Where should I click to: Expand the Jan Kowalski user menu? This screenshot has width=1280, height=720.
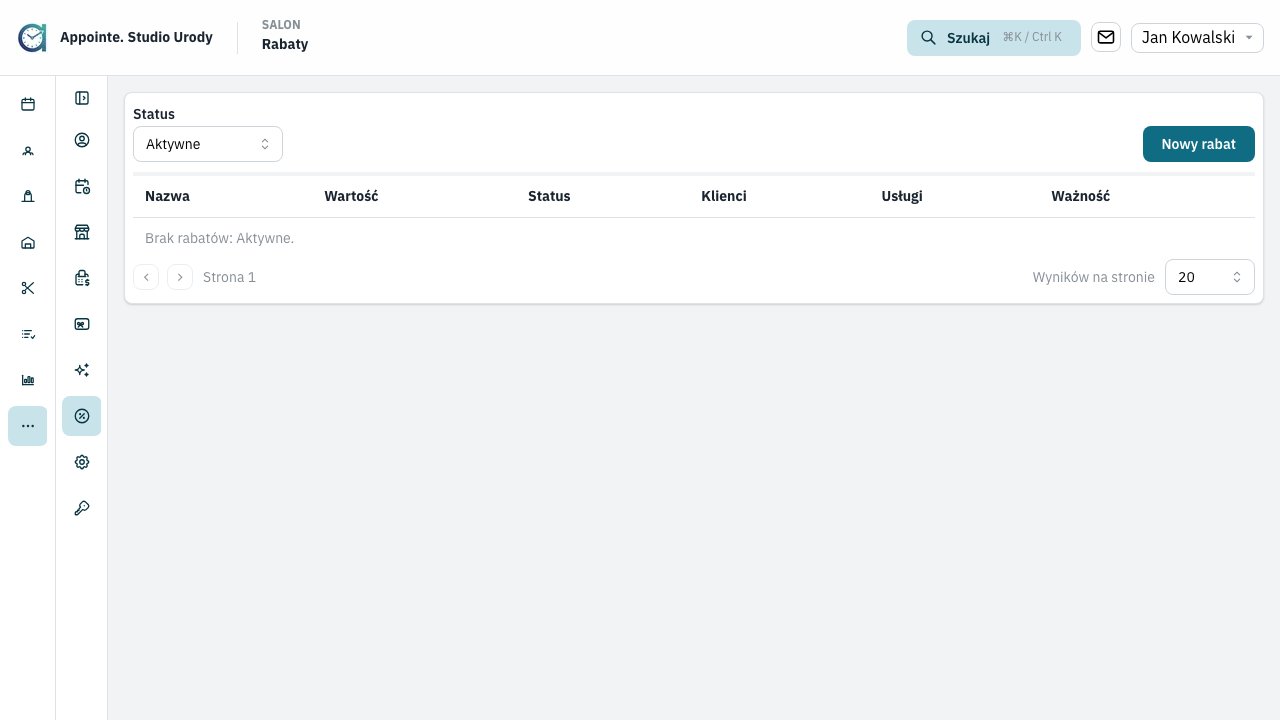click(1197, 38)
